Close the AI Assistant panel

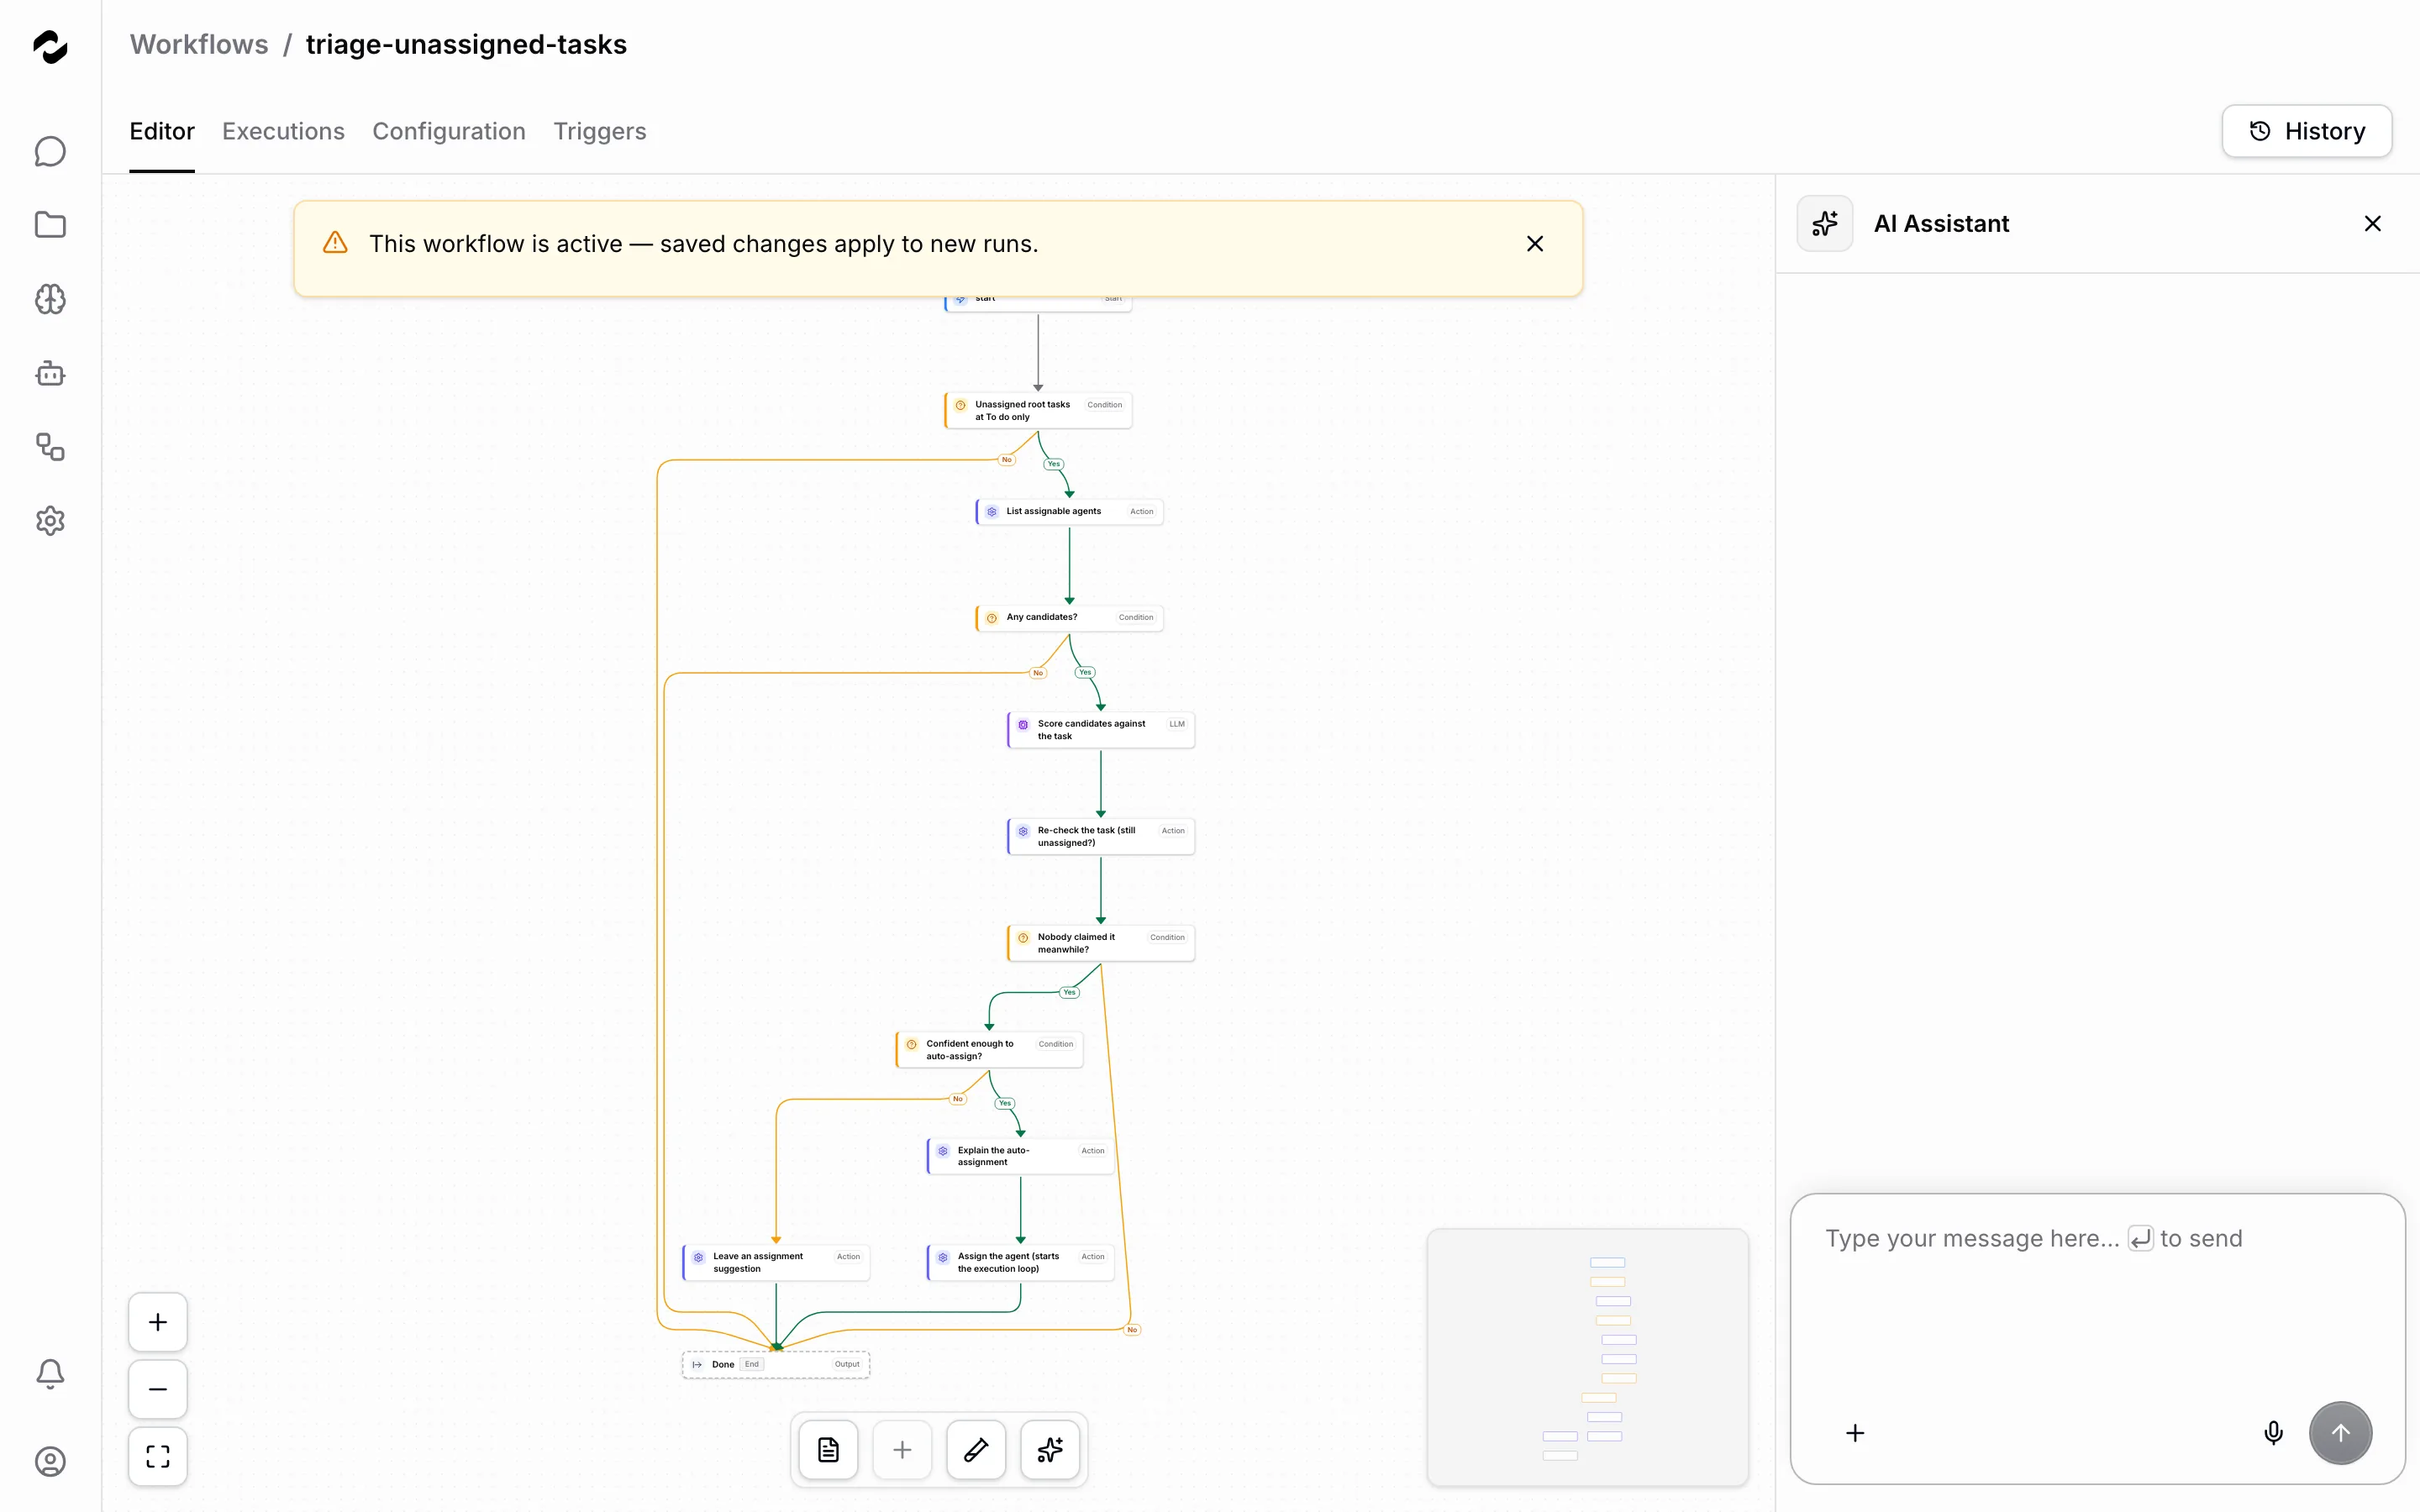[x=2372, y=223]
